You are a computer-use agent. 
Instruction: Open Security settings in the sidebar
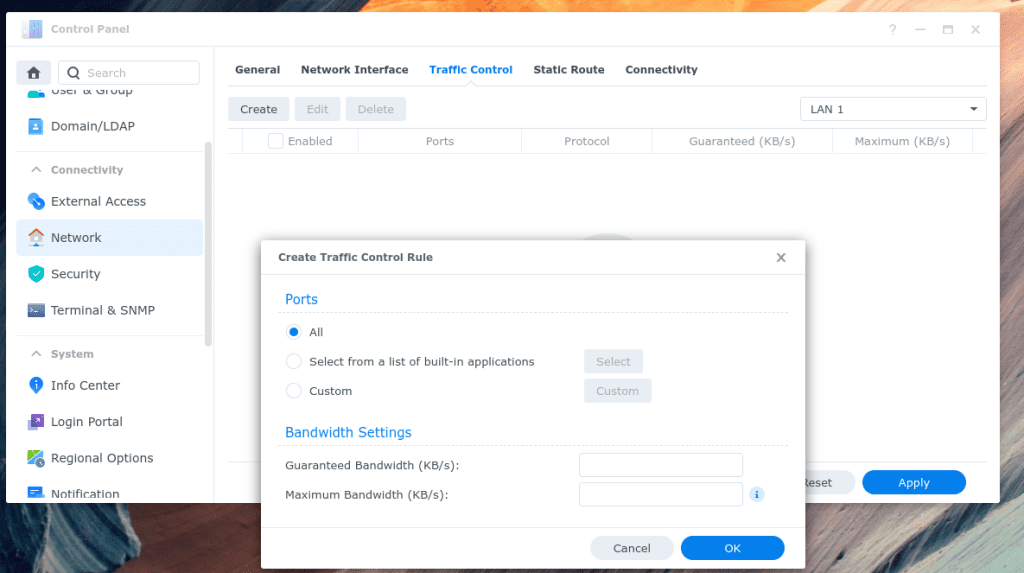pyautogui.click(x=110, y=274)
